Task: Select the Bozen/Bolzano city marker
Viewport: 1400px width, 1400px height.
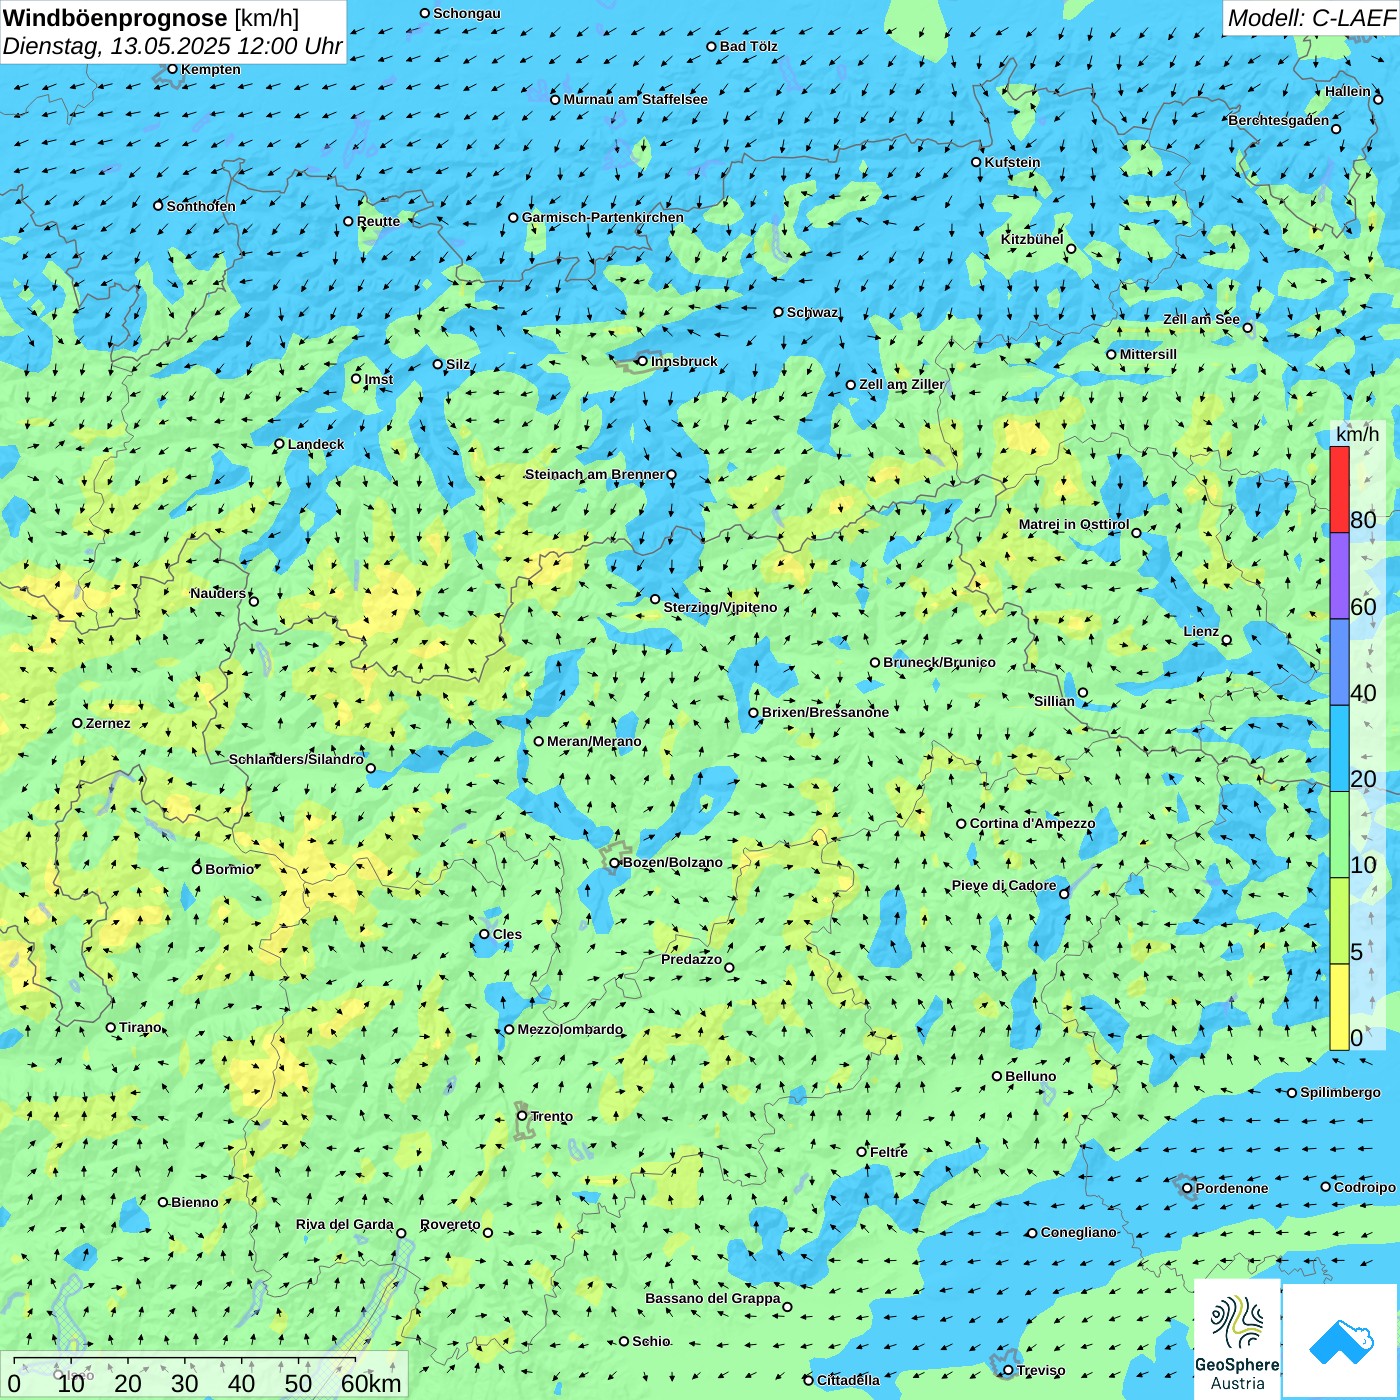Action: coord(615,862)
